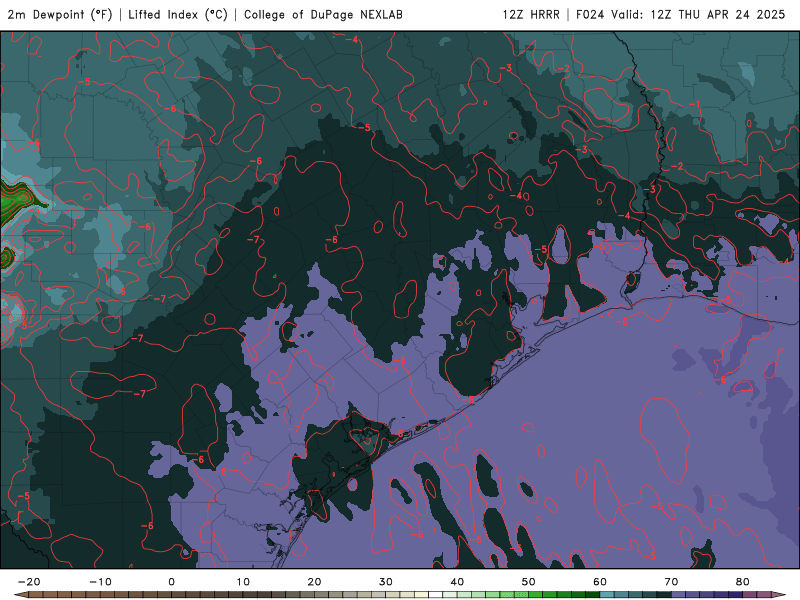Image resolution: width=800 pixels, height=600 pixels.
Task: Click the "2m Dewpoint (°F)" title text
Action: [60, 15]
